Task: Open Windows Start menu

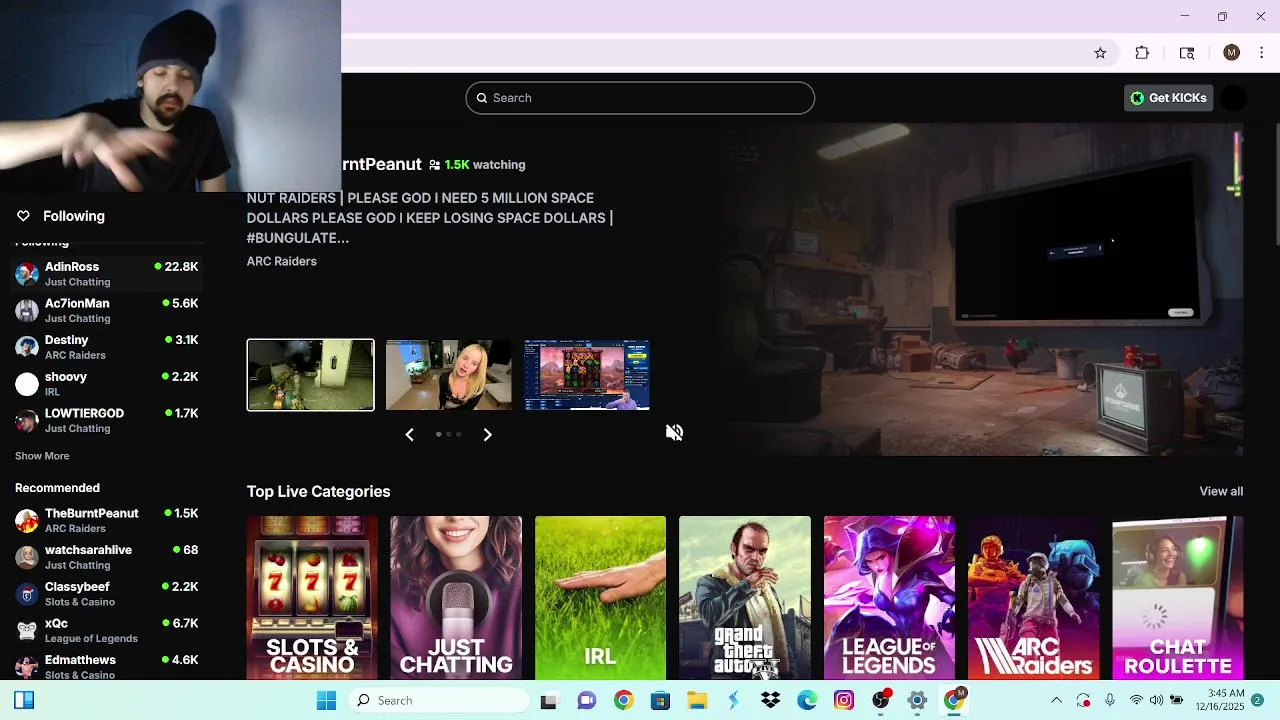Action: (x=326, y=700)
